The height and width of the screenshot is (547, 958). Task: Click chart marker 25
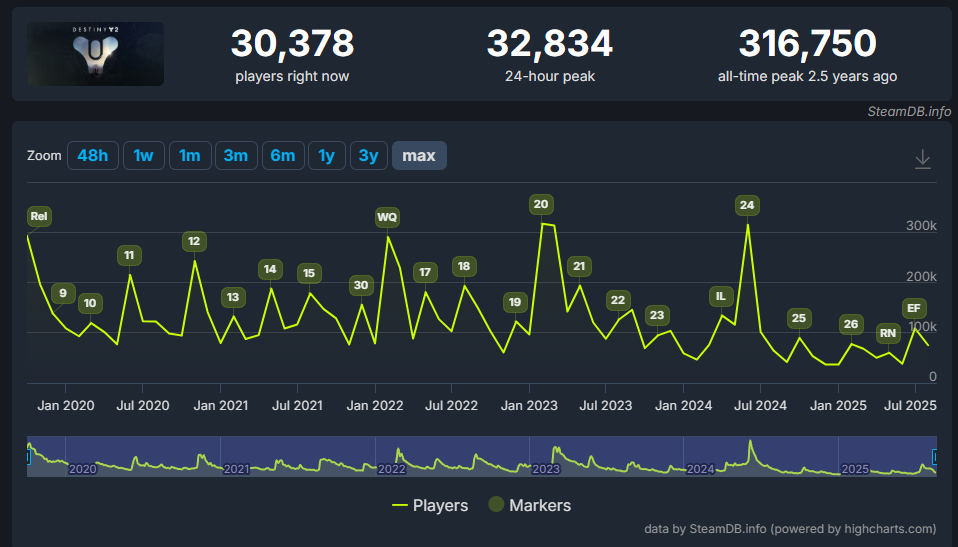coord(799,318)
